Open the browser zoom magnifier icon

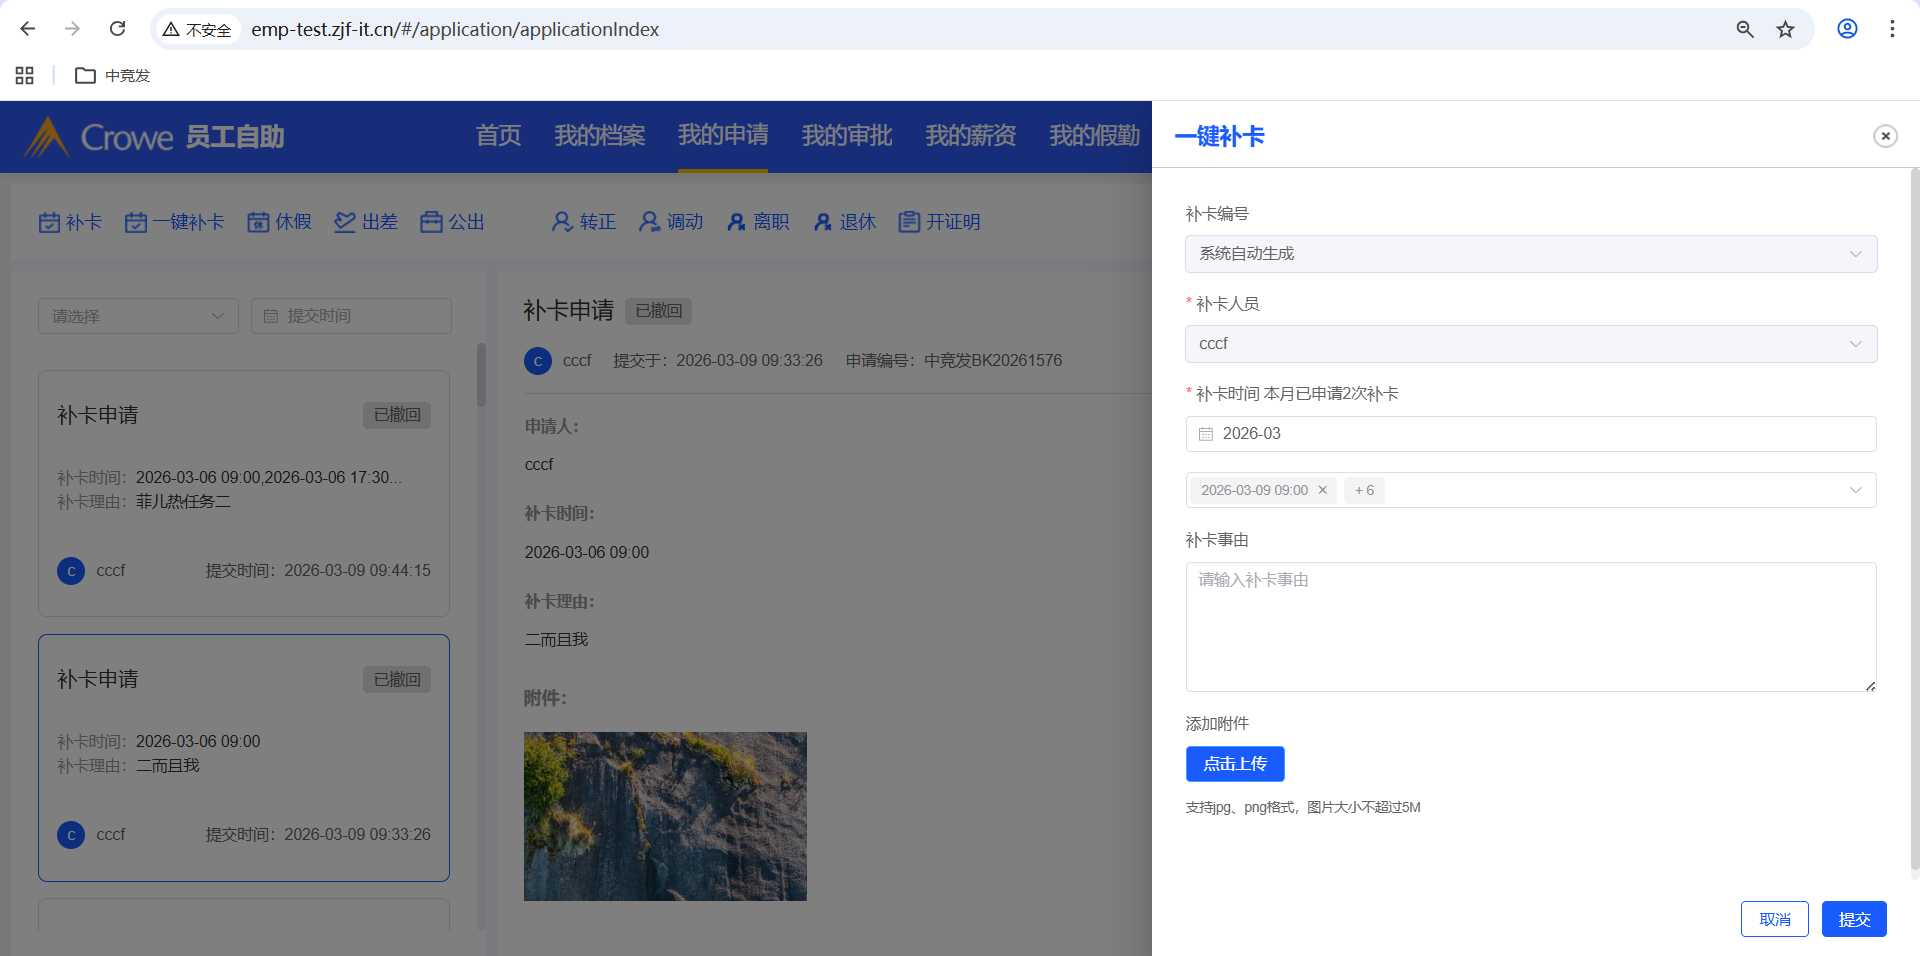click(x=1745, y=29)
